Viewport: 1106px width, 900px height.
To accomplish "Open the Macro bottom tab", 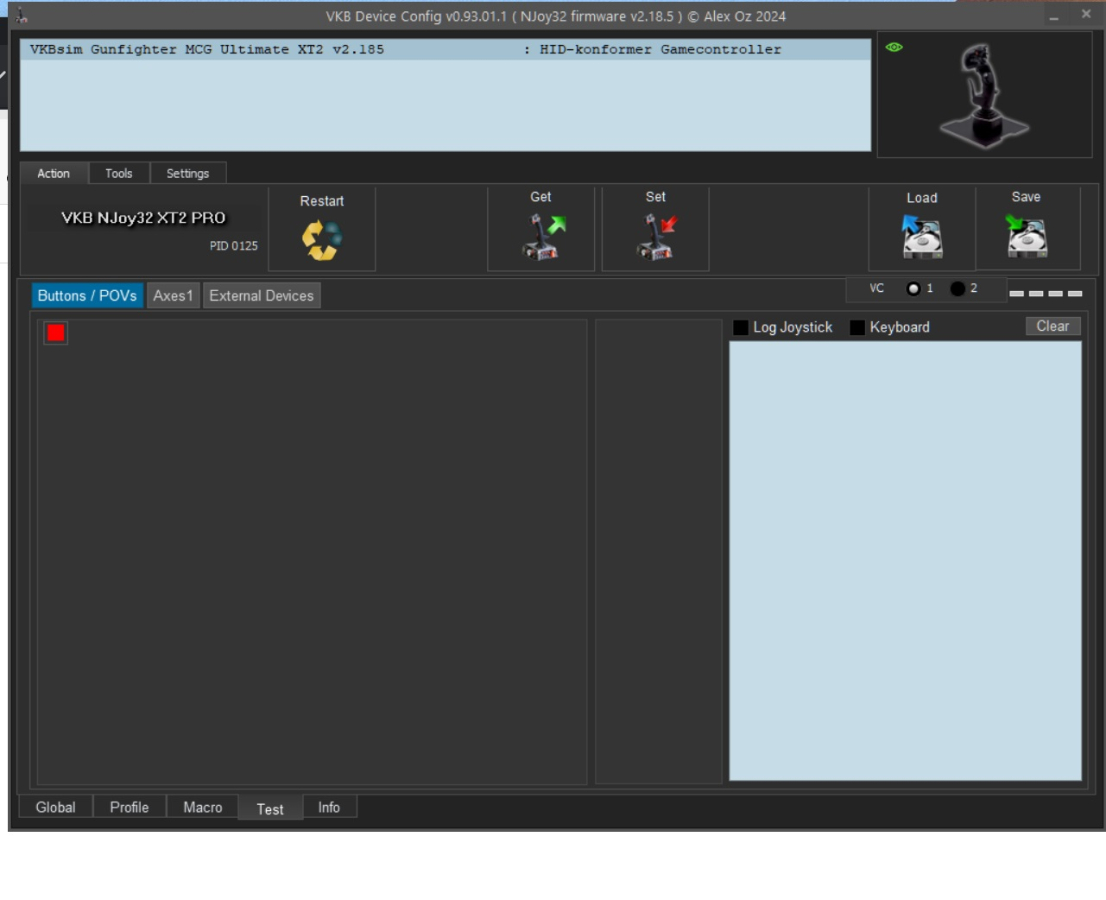I will [202, 807].
